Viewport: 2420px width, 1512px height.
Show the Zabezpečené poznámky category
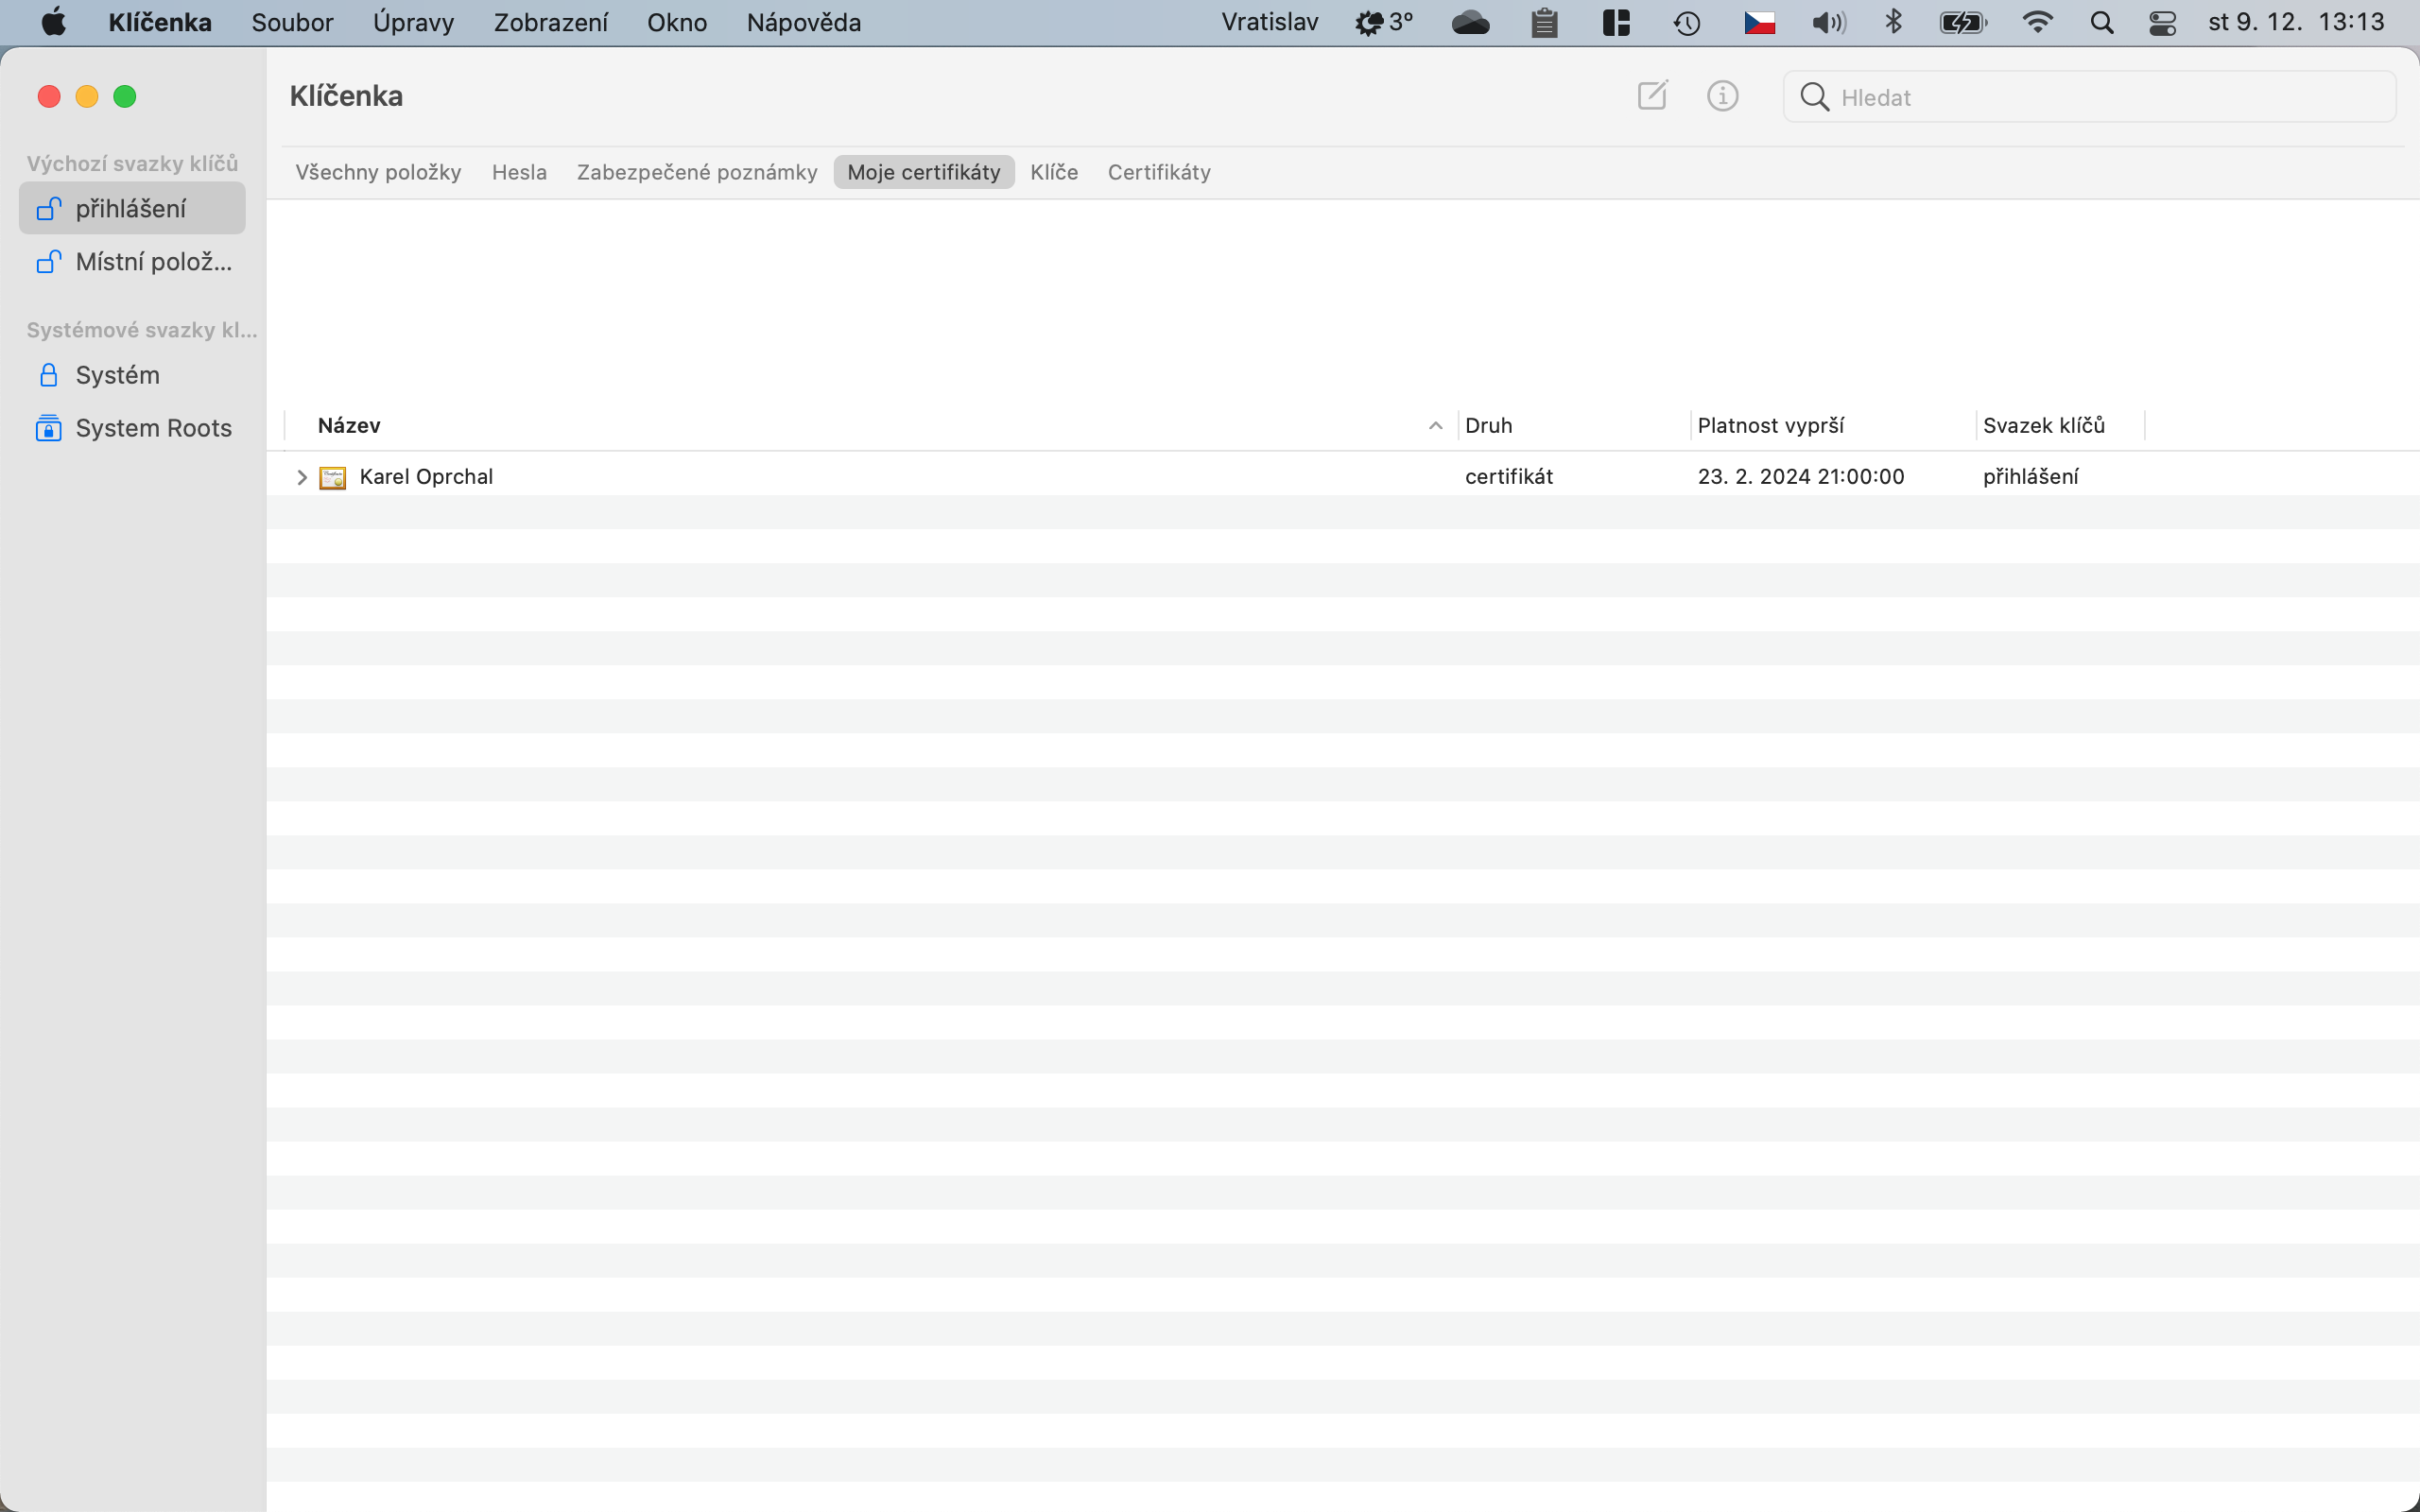click(697, 172)
